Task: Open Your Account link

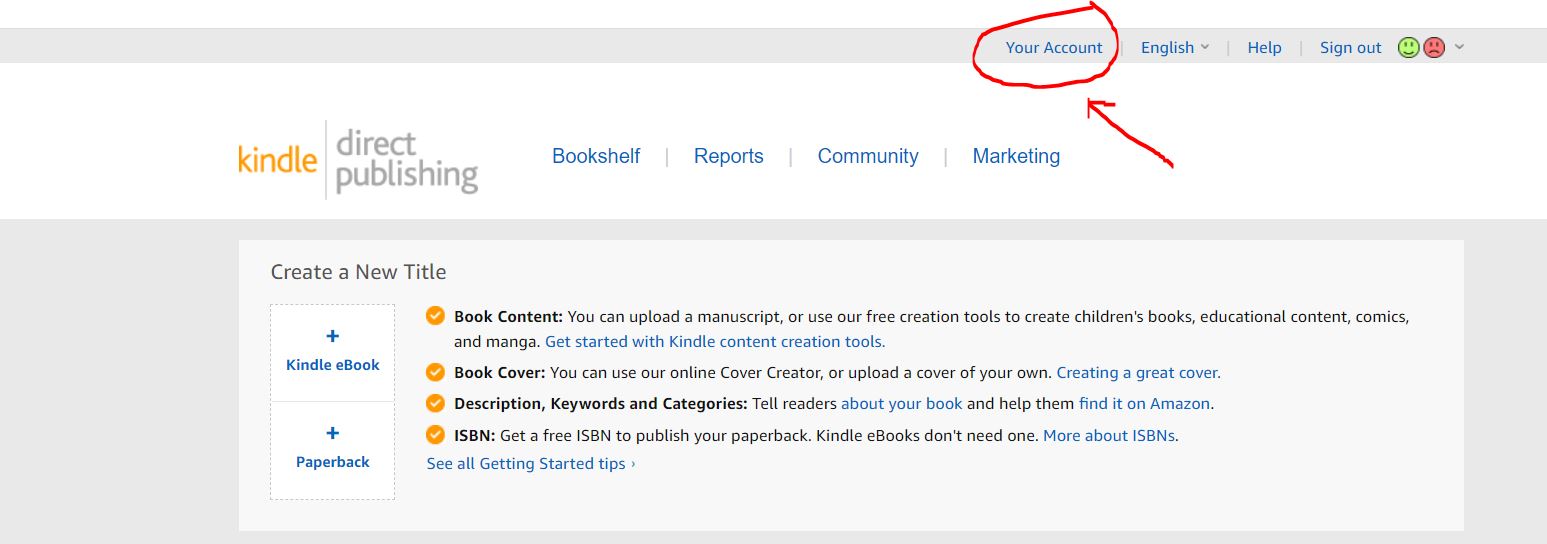Action: coord(1054,47)
